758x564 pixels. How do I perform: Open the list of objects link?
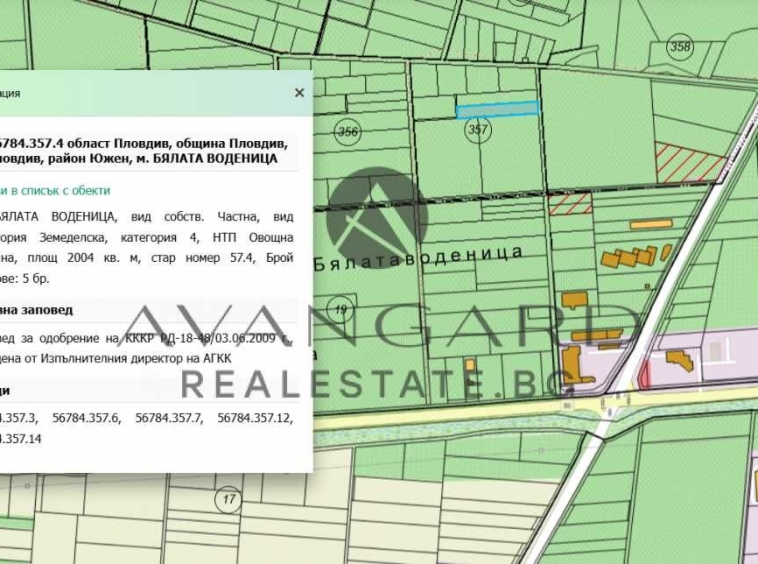click(x=55, y=190)
